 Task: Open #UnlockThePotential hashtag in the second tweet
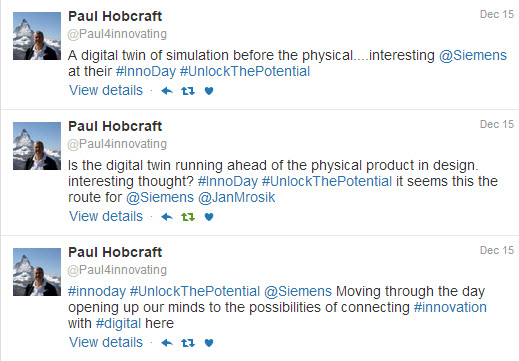tap(327, 182)
